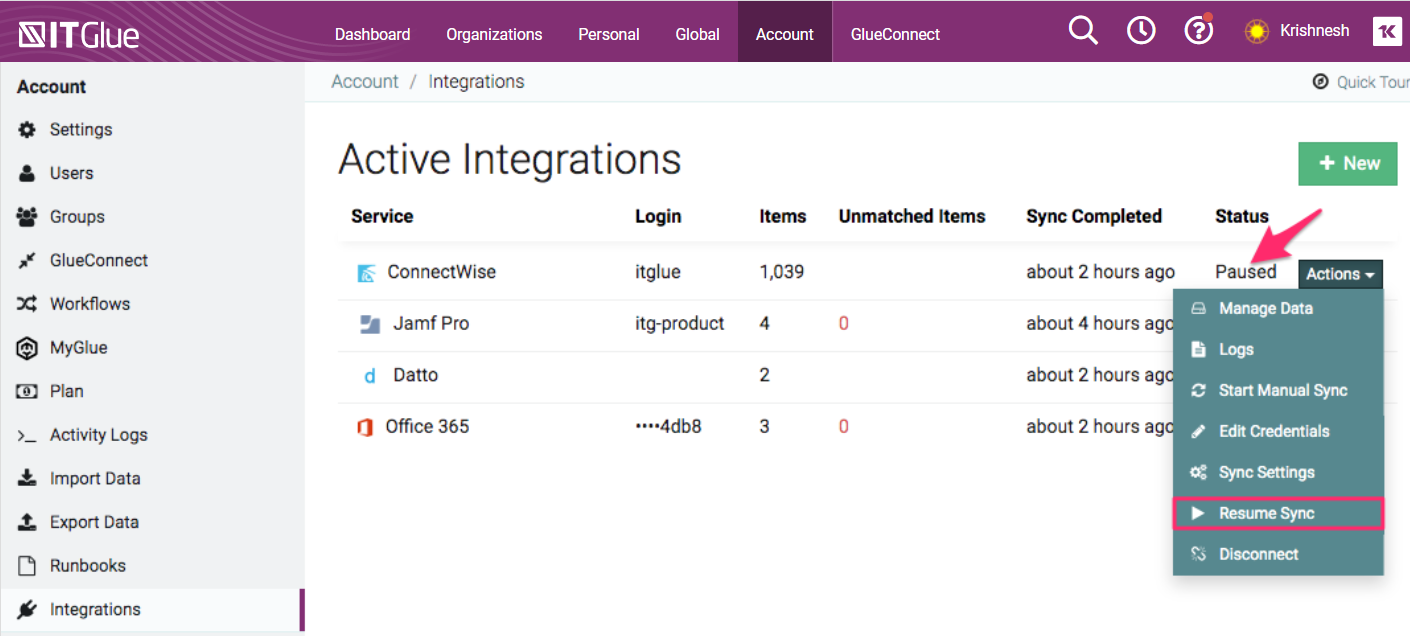Open Users in the sidebar
This screenshot has width=1410, height=636.
coord(71,173)
